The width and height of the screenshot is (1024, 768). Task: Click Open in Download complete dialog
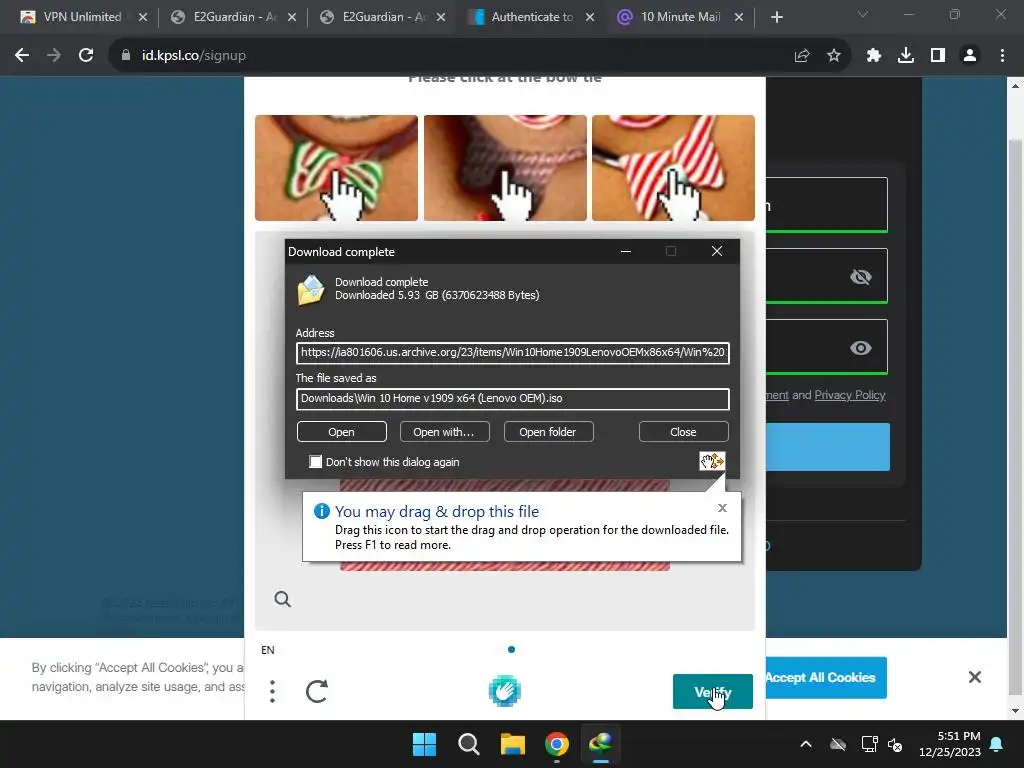(342, 432)
